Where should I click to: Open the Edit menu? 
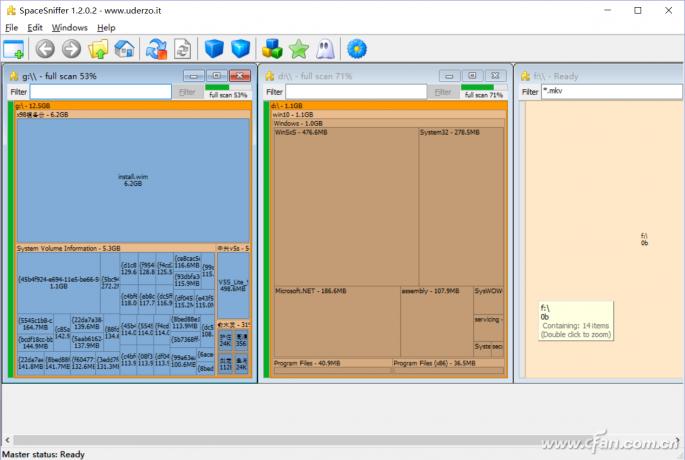(35, 28)
